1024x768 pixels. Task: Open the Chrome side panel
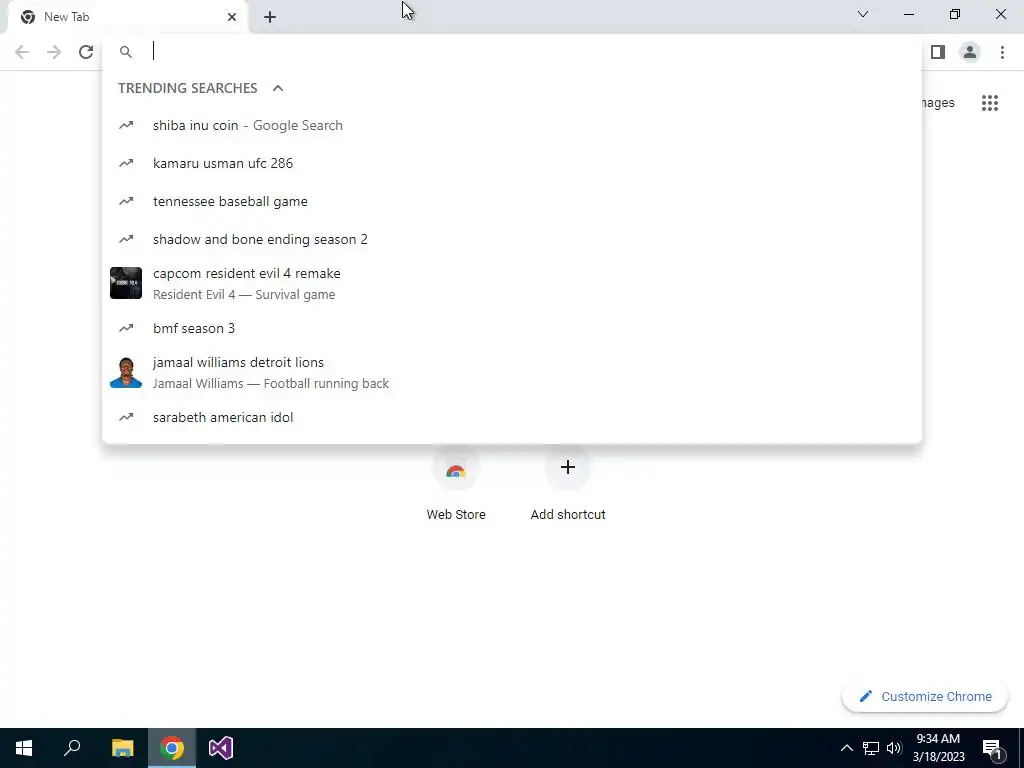point(938,52)
